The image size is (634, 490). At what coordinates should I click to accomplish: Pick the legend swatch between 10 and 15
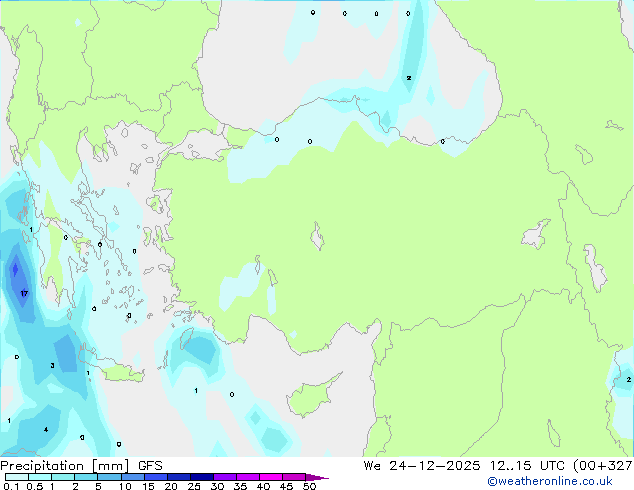(x=132, y=477)
